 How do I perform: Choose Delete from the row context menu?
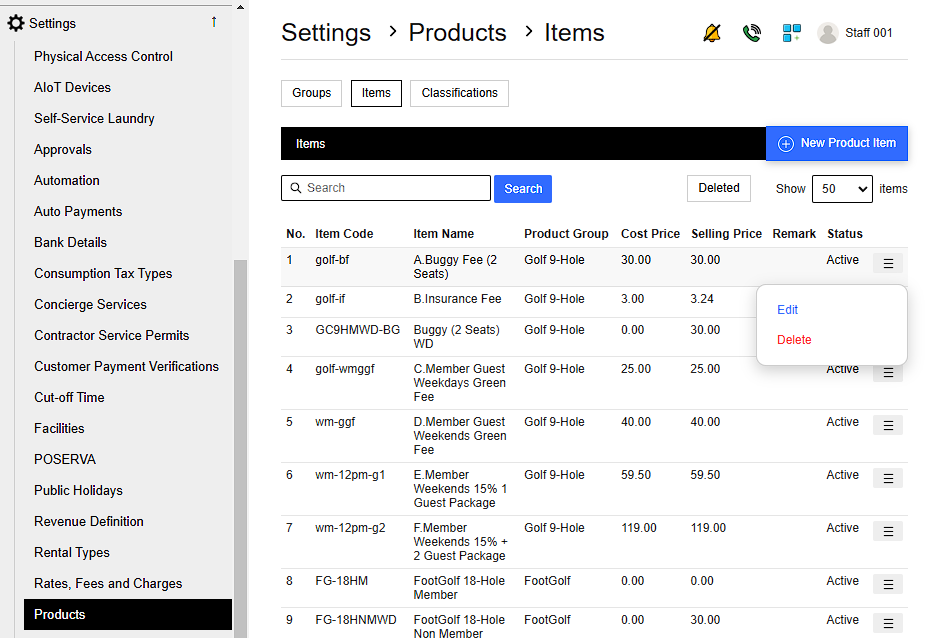tap(794, 340)
